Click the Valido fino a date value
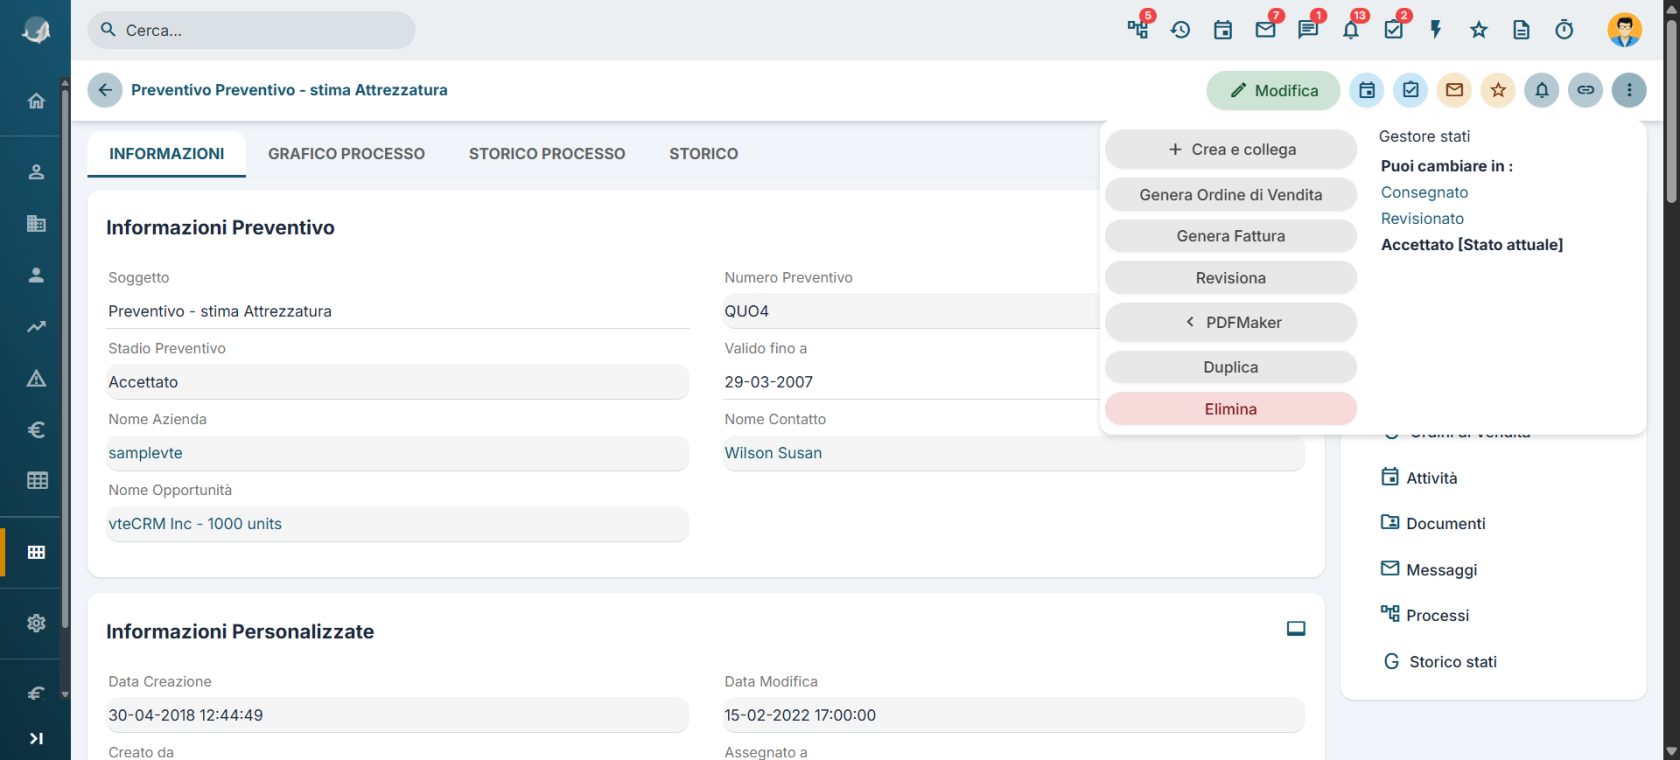This screenshot has height=760, width=1680. coord(768,382)
